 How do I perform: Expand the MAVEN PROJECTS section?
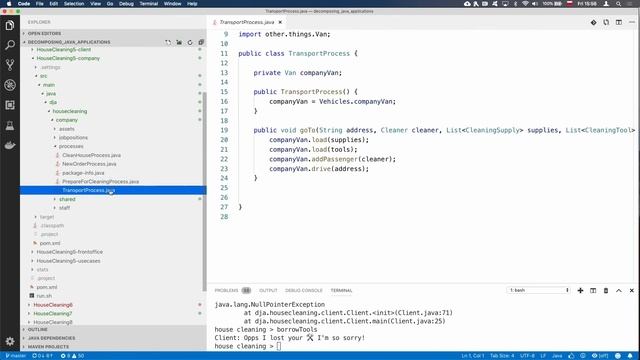point(113,347)
